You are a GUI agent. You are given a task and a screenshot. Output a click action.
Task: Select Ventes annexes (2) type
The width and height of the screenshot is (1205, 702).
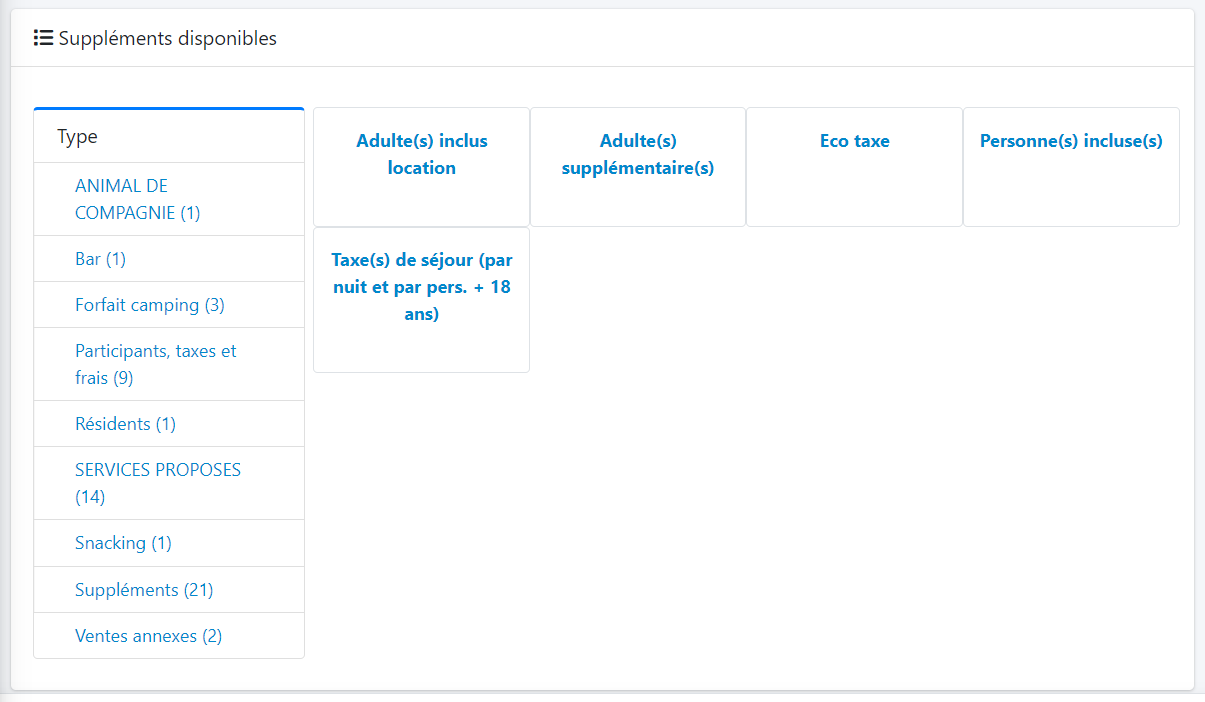point(148,636)
